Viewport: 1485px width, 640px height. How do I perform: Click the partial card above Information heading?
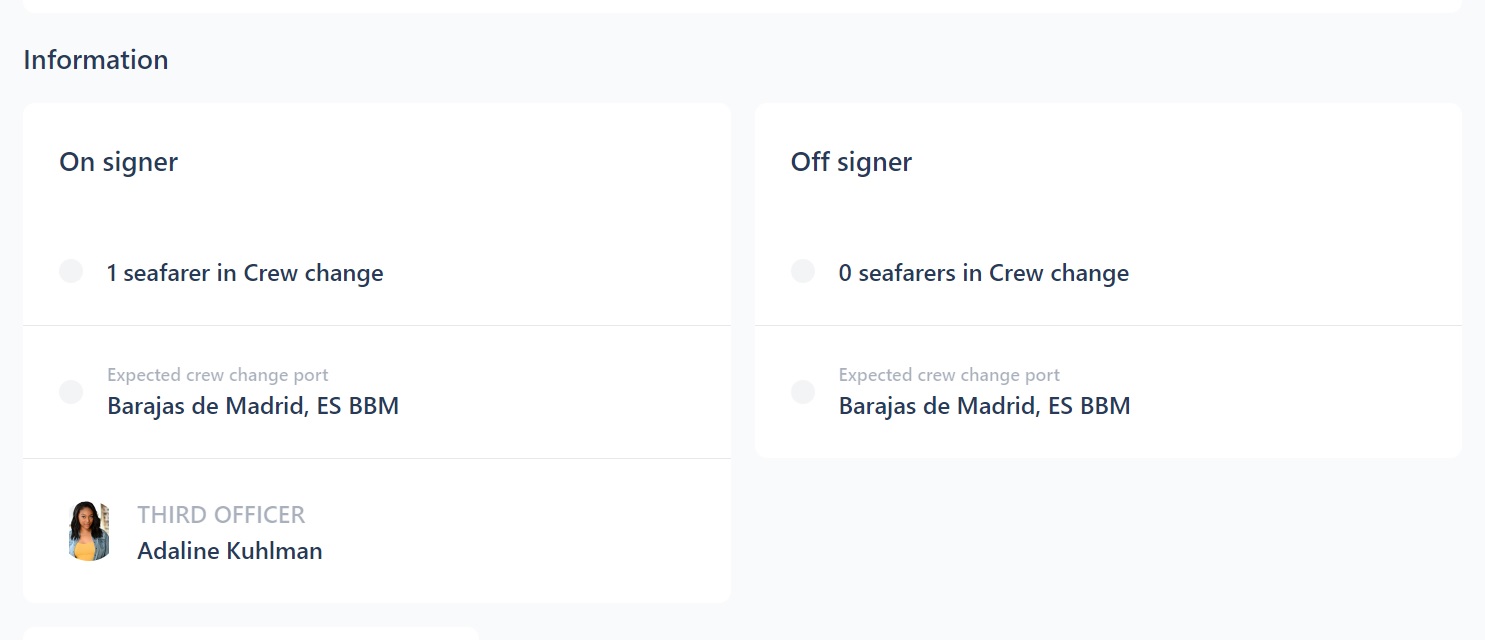741,5
